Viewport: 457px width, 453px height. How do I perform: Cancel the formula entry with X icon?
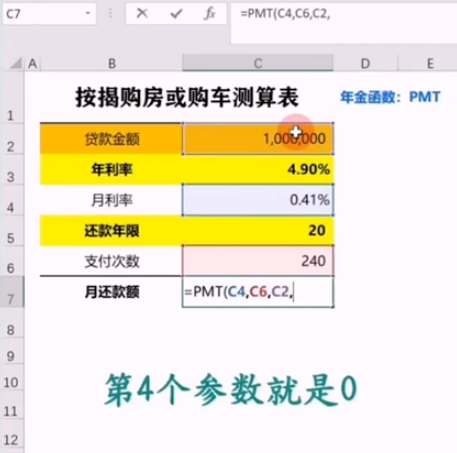pyautogui.click(x=142, y=14)
